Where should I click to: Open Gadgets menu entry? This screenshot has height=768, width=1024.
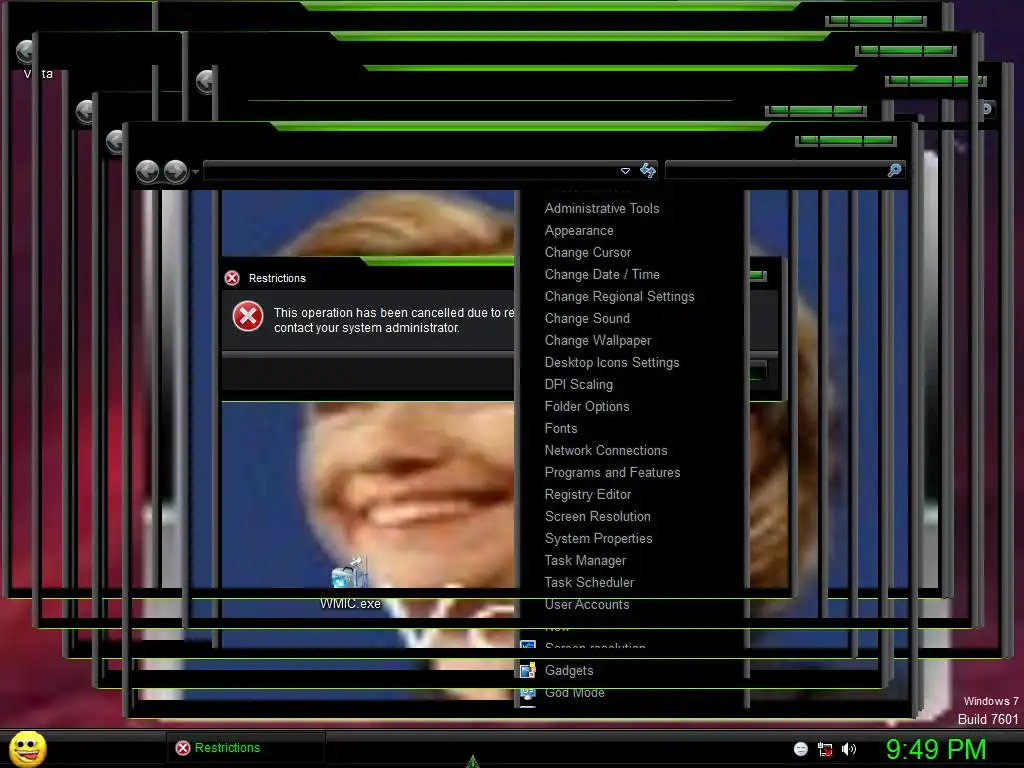(x=569, y=670)
